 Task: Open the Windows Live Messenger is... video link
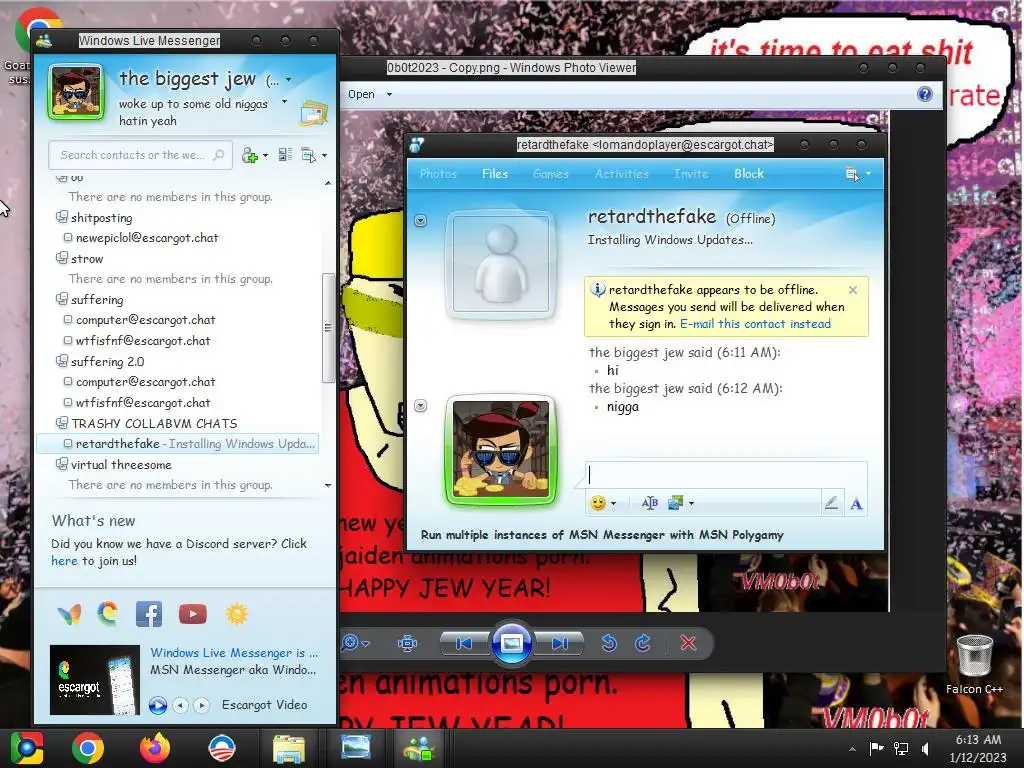pyautogui.click(x=234, y=653)
